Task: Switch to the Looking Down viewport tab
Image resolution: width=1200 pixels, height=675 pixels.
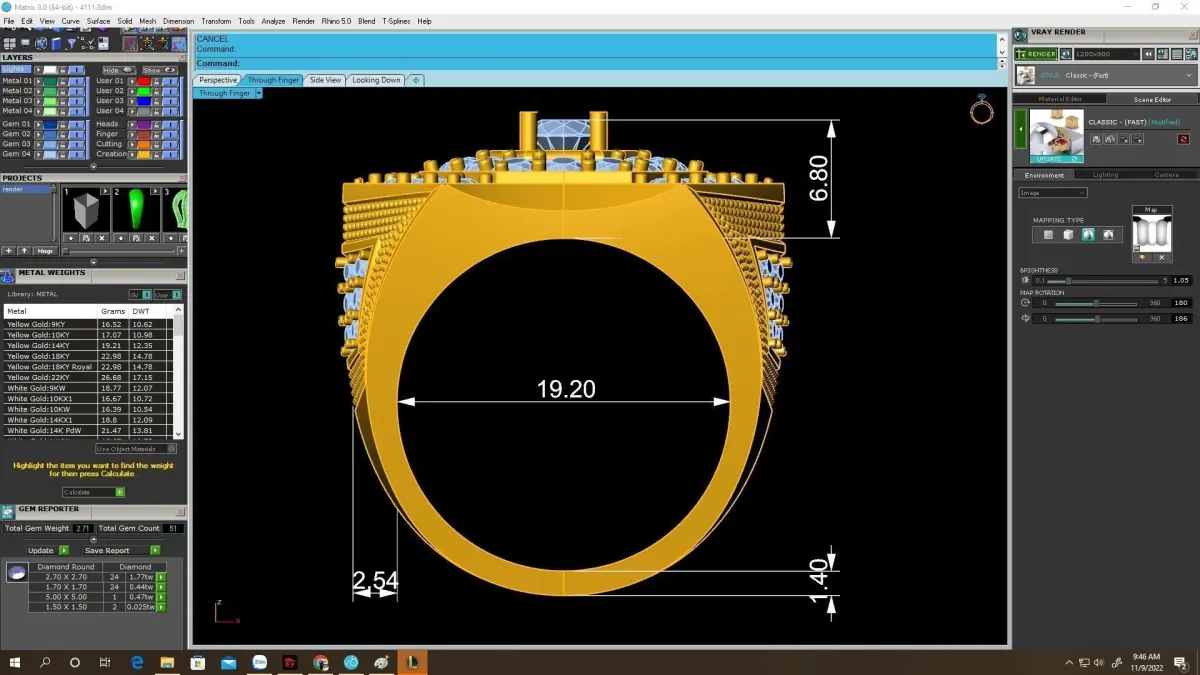Action: click(x=376, y=80)
